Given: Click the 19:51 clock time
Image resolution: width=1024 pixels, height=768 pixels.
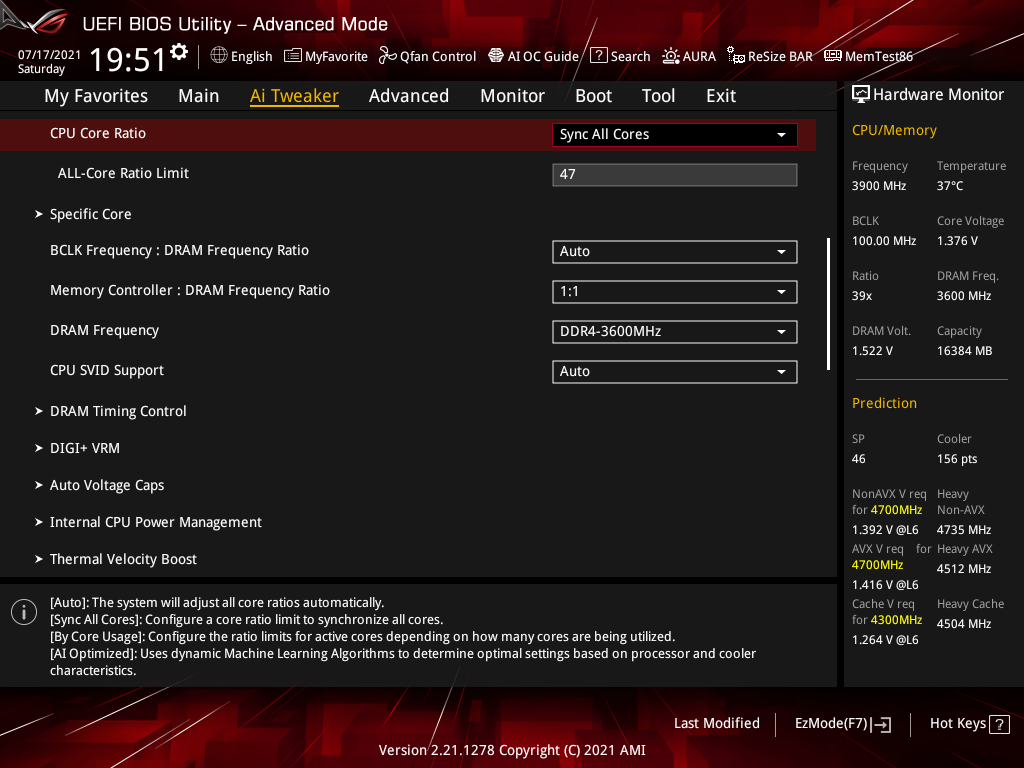Looking at the screenshot, I should point(128,60).
